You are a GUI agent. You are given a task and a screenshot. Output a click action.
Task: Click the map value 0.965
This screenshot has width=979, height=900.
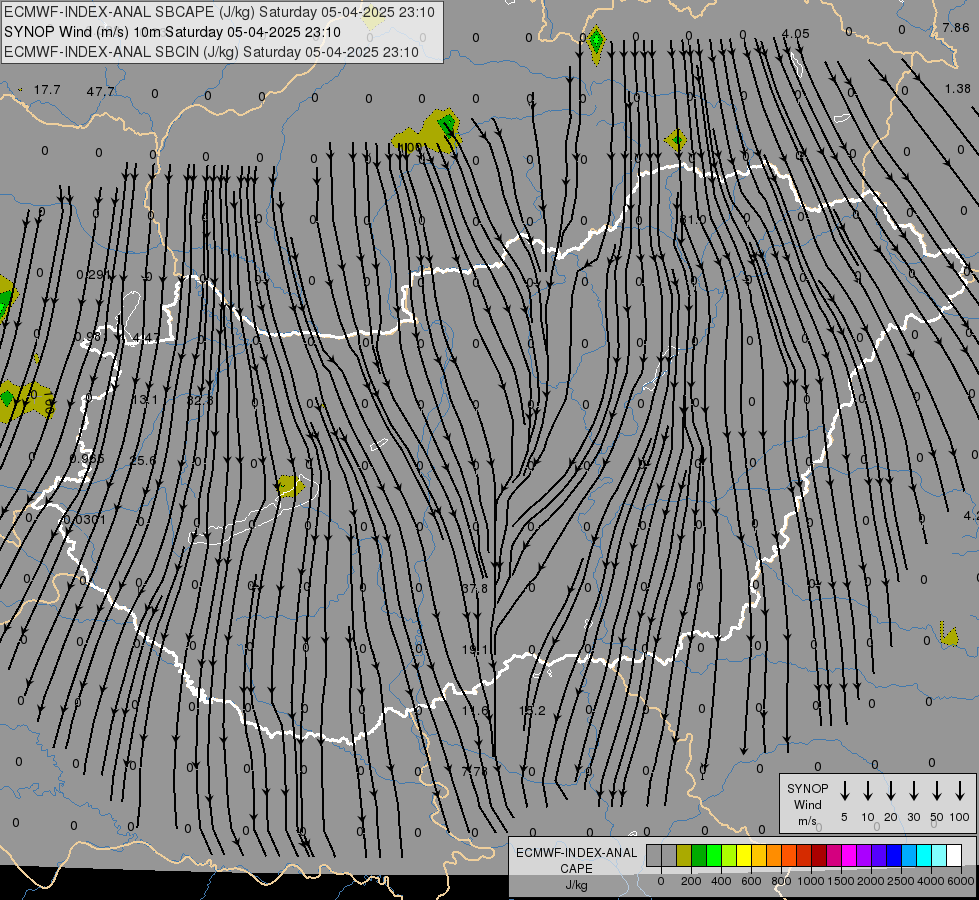click(x=87, y=459)
